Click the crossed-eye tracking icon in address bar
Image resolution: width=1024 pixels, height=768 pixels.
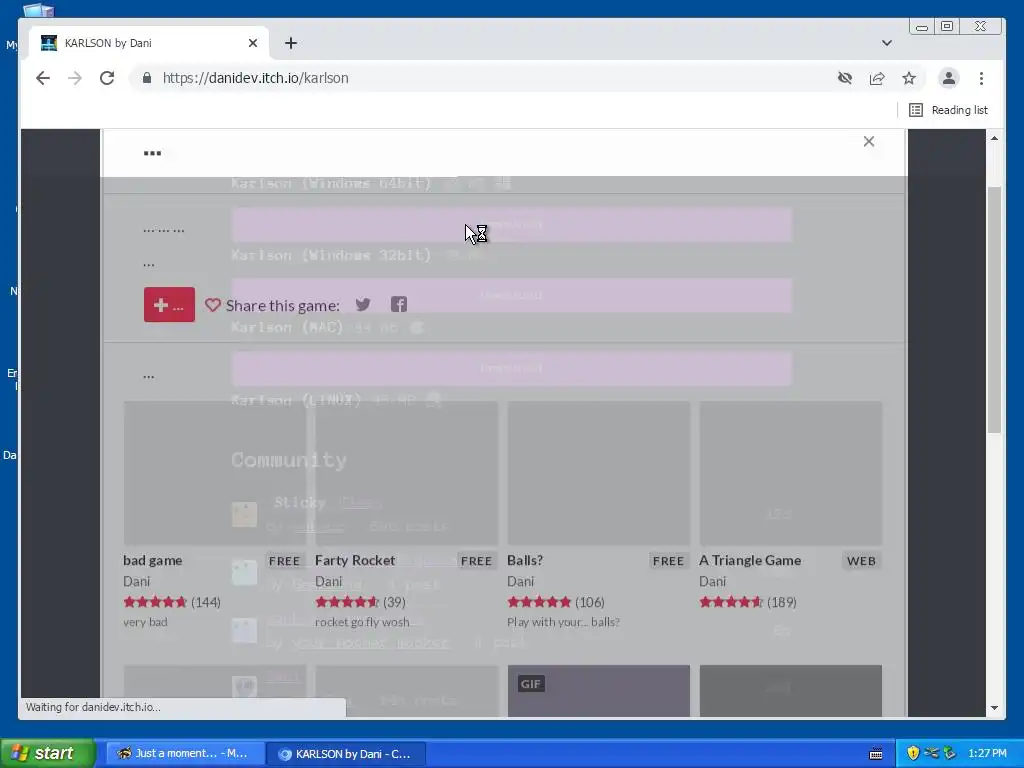coord(845,78)
